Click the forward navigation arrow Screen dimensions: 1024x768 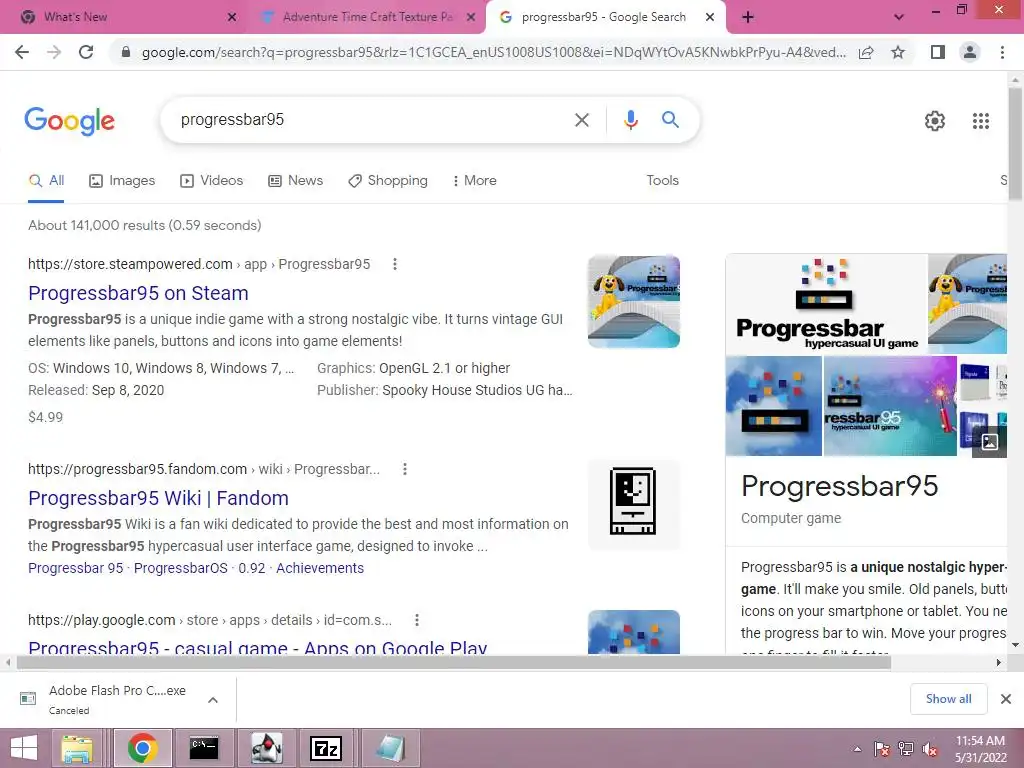click(x=54, y=52)
